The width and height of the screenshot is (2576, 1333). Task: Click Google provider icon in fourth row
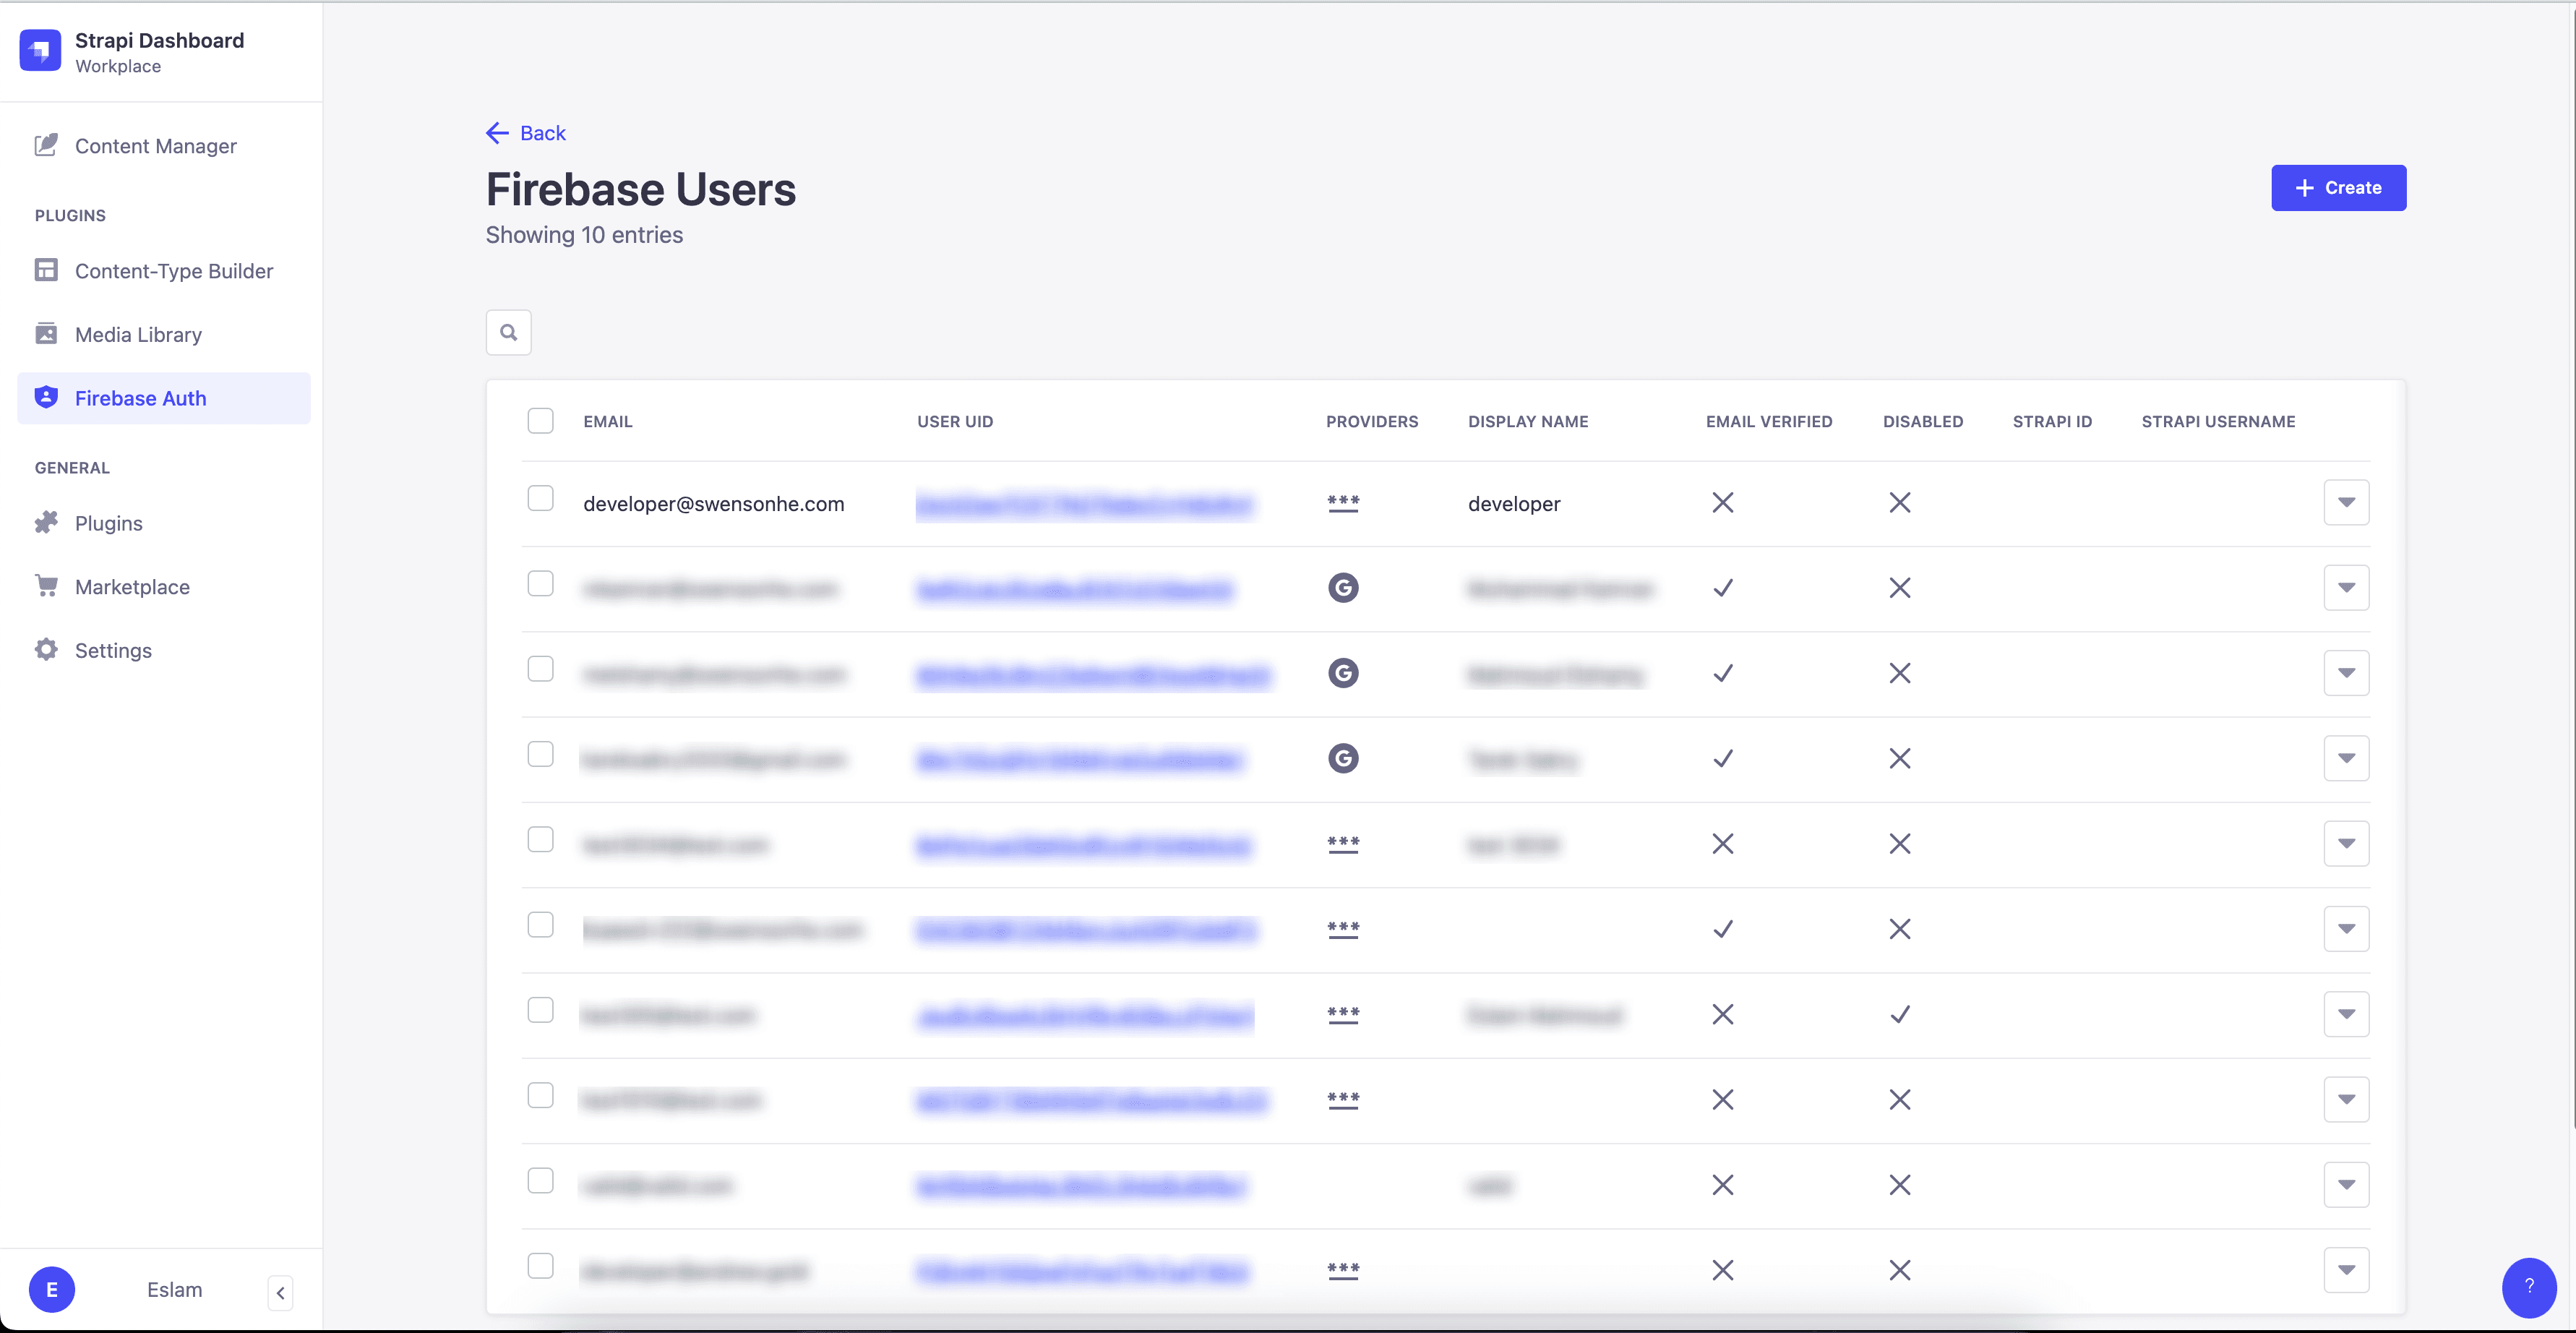pos(1343,758)
